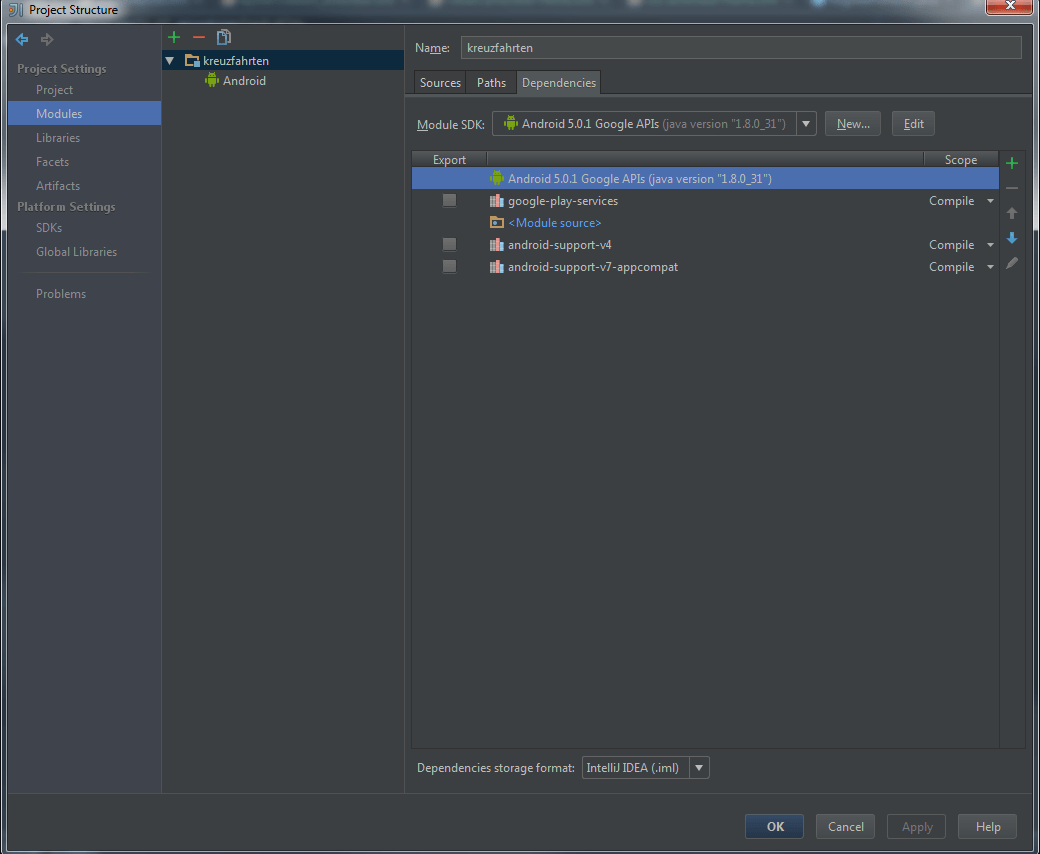Close the Project Structure dialog

pyautogui.click(x=1009, y=6)
